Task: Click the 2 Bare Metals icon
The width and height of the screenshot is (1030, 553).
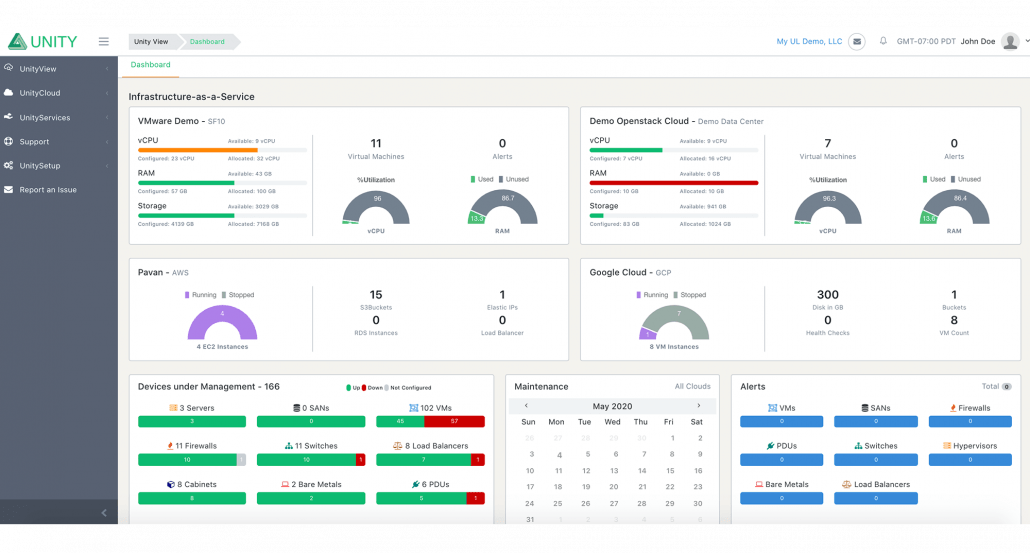Action: click(285, 485)
